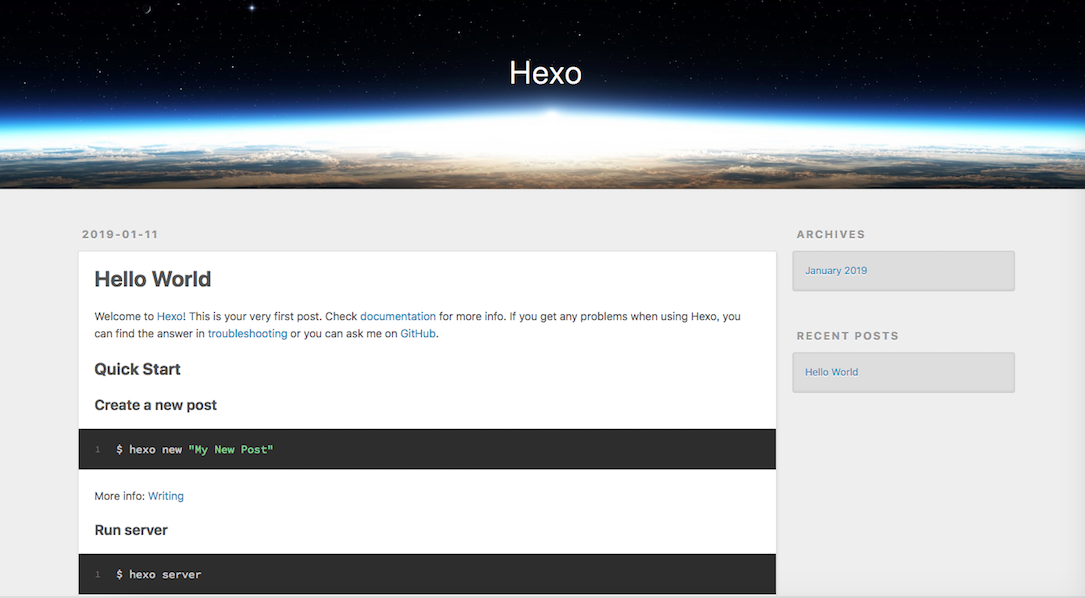Open the Writing more info link
This screenshot has height=598, width=1085.
pyautogui.click(x=166, y=496)
